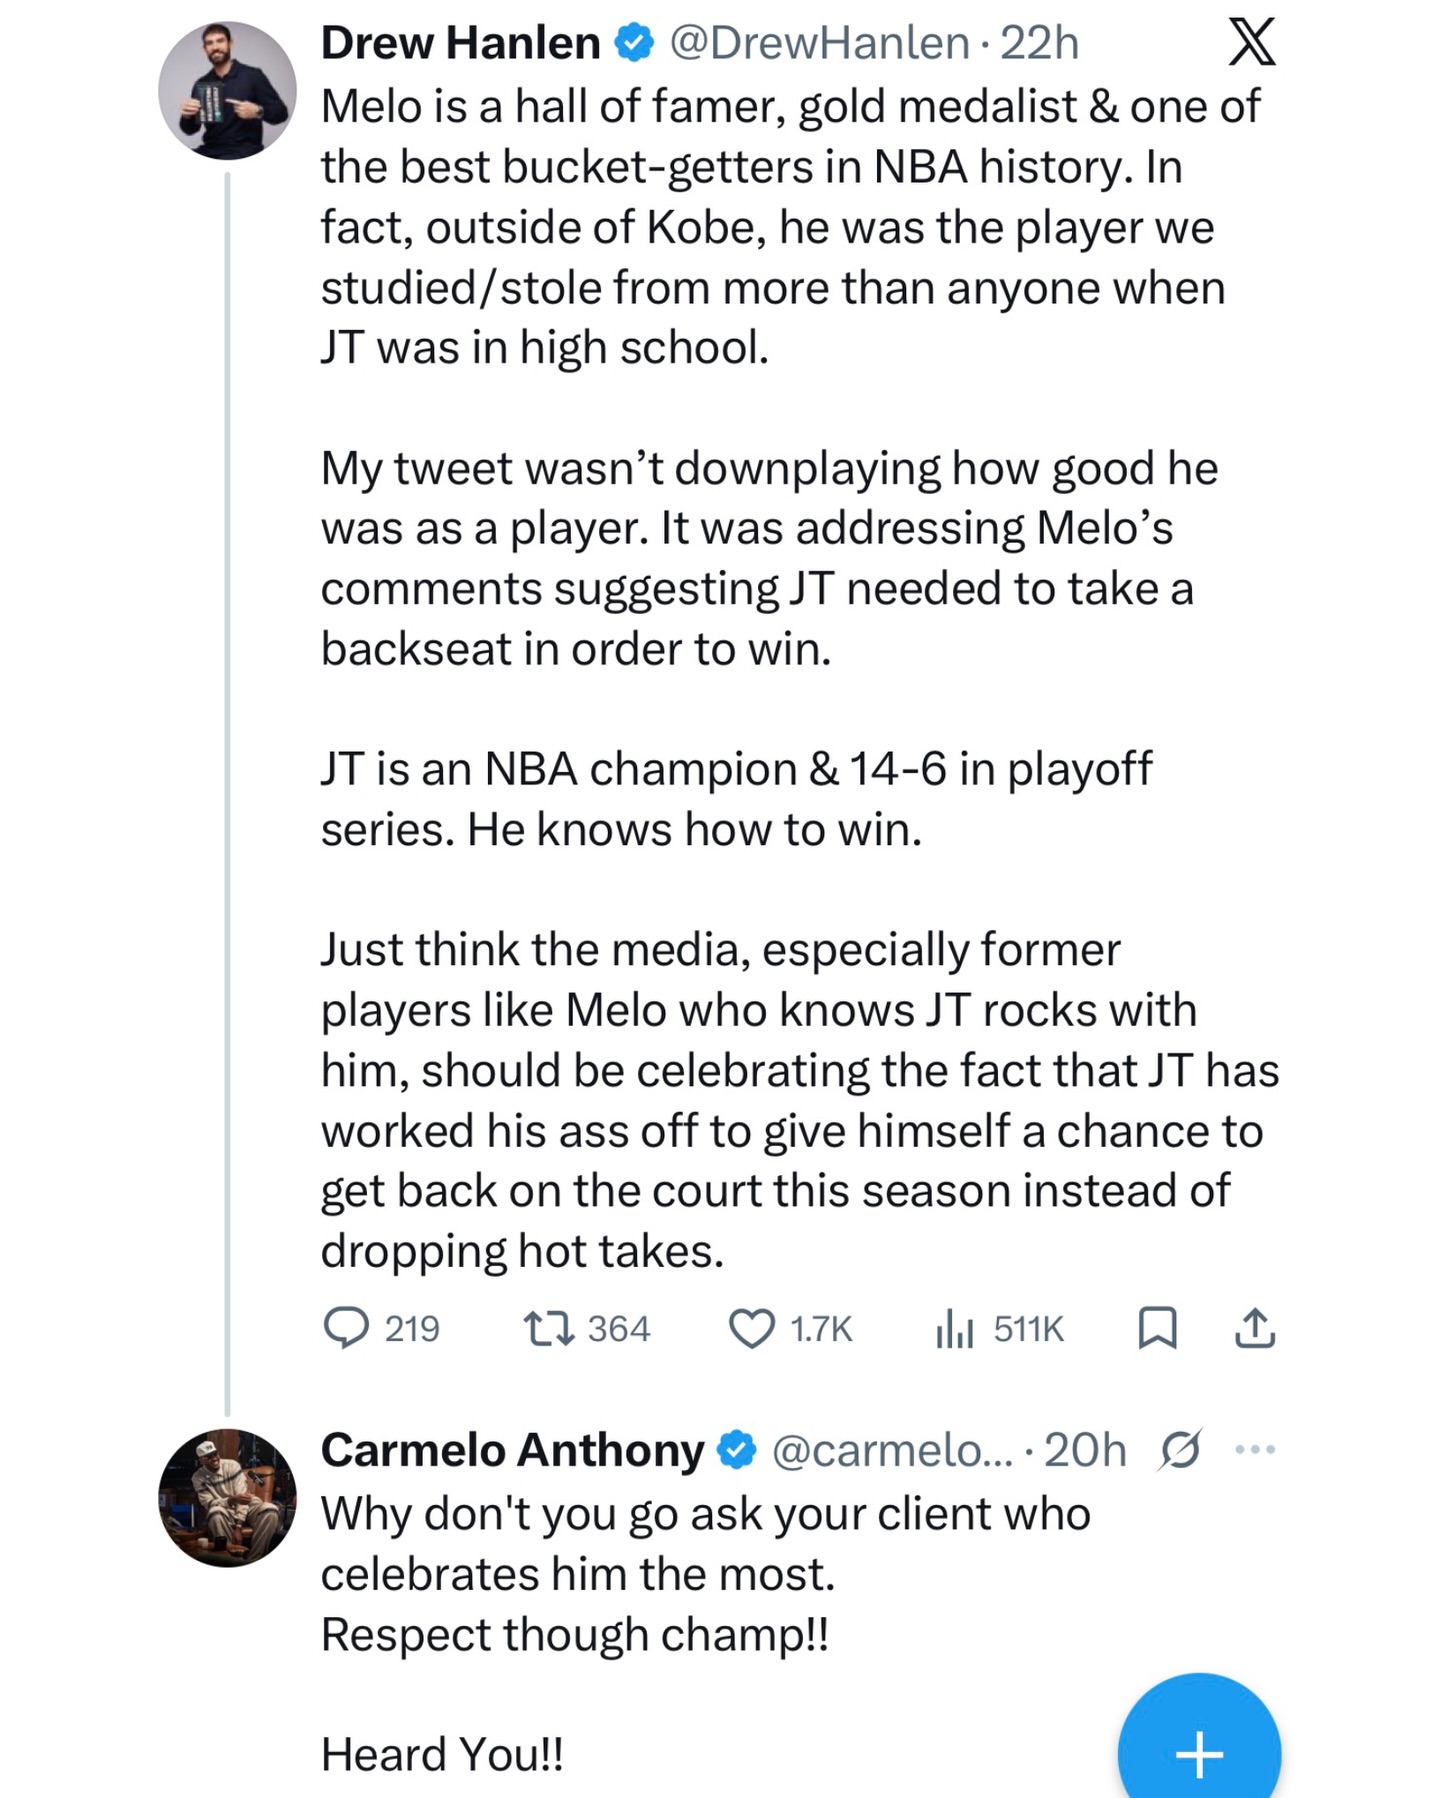Retweet Drew Hanlen's tweet

(x=549, y=1328)
